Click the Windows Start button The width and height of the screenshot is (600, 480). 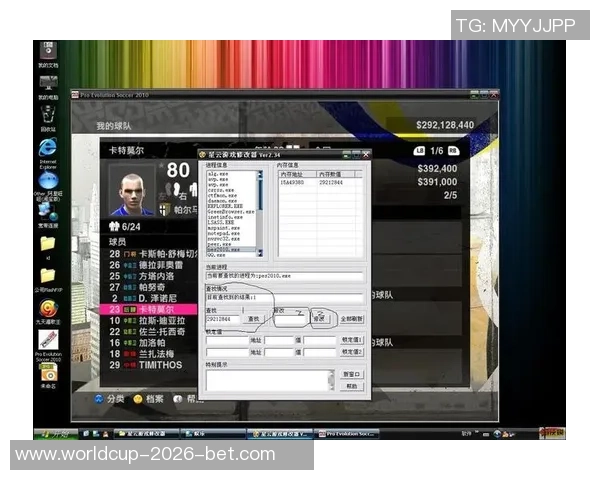click(x=50, y=434)
